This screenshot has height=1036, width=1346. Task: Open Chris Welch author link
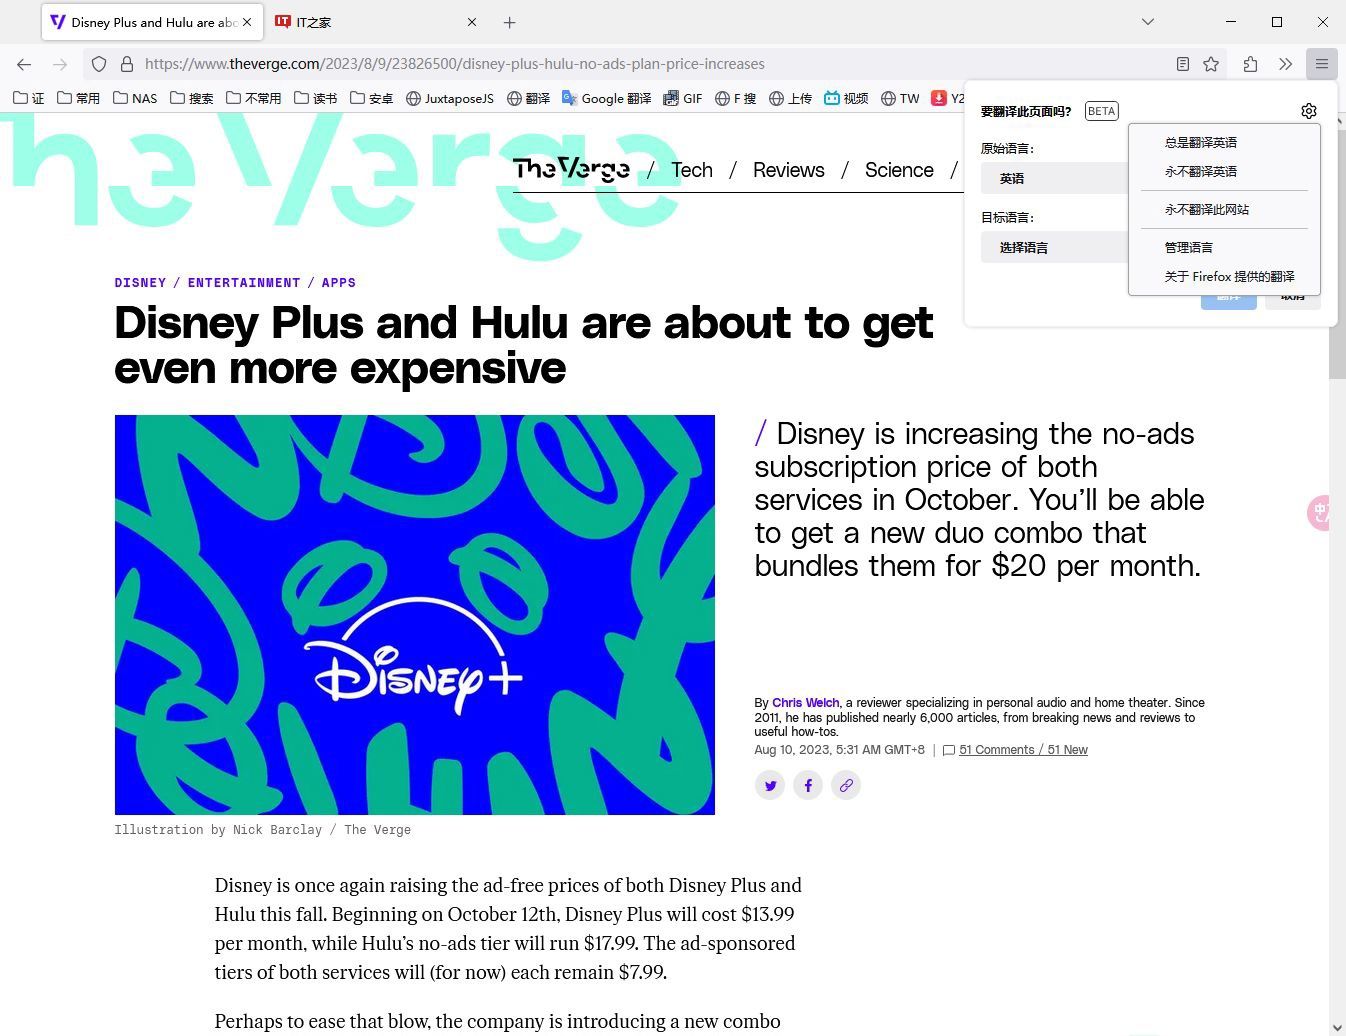click(x=805, y=703)
